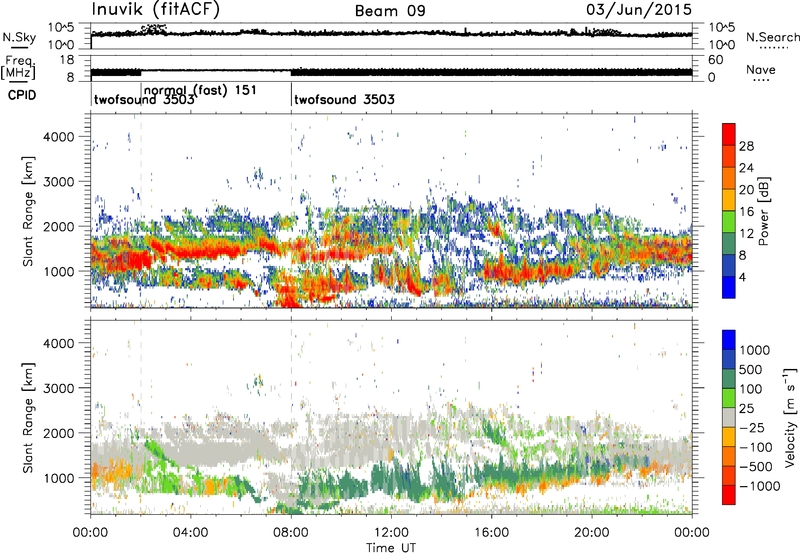
Task: Select the "N.Sky" legend label
Action: [19, 37]
